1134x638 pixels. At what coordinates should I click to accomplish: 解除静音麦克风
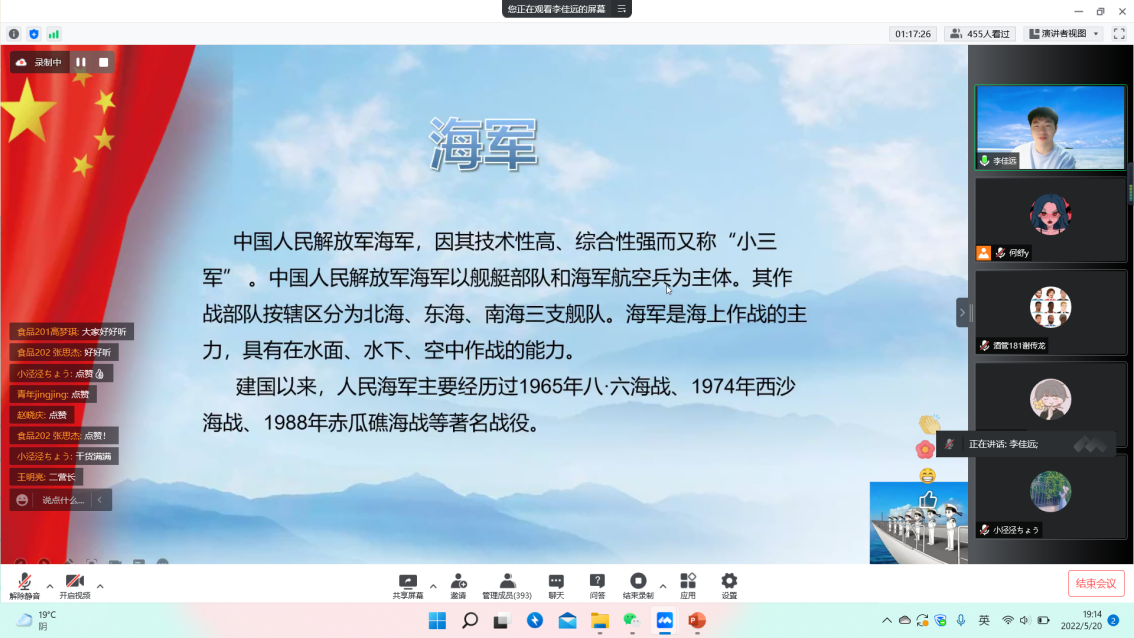(22, 580)
